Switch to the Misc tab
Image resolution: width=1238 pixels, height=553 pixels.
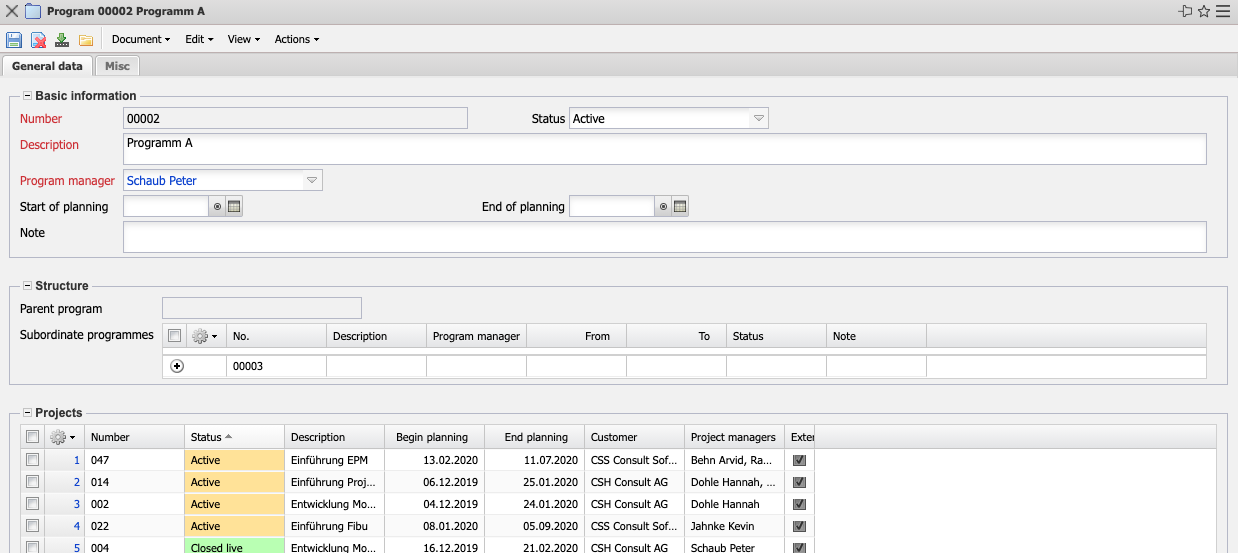tap(117, 66)
